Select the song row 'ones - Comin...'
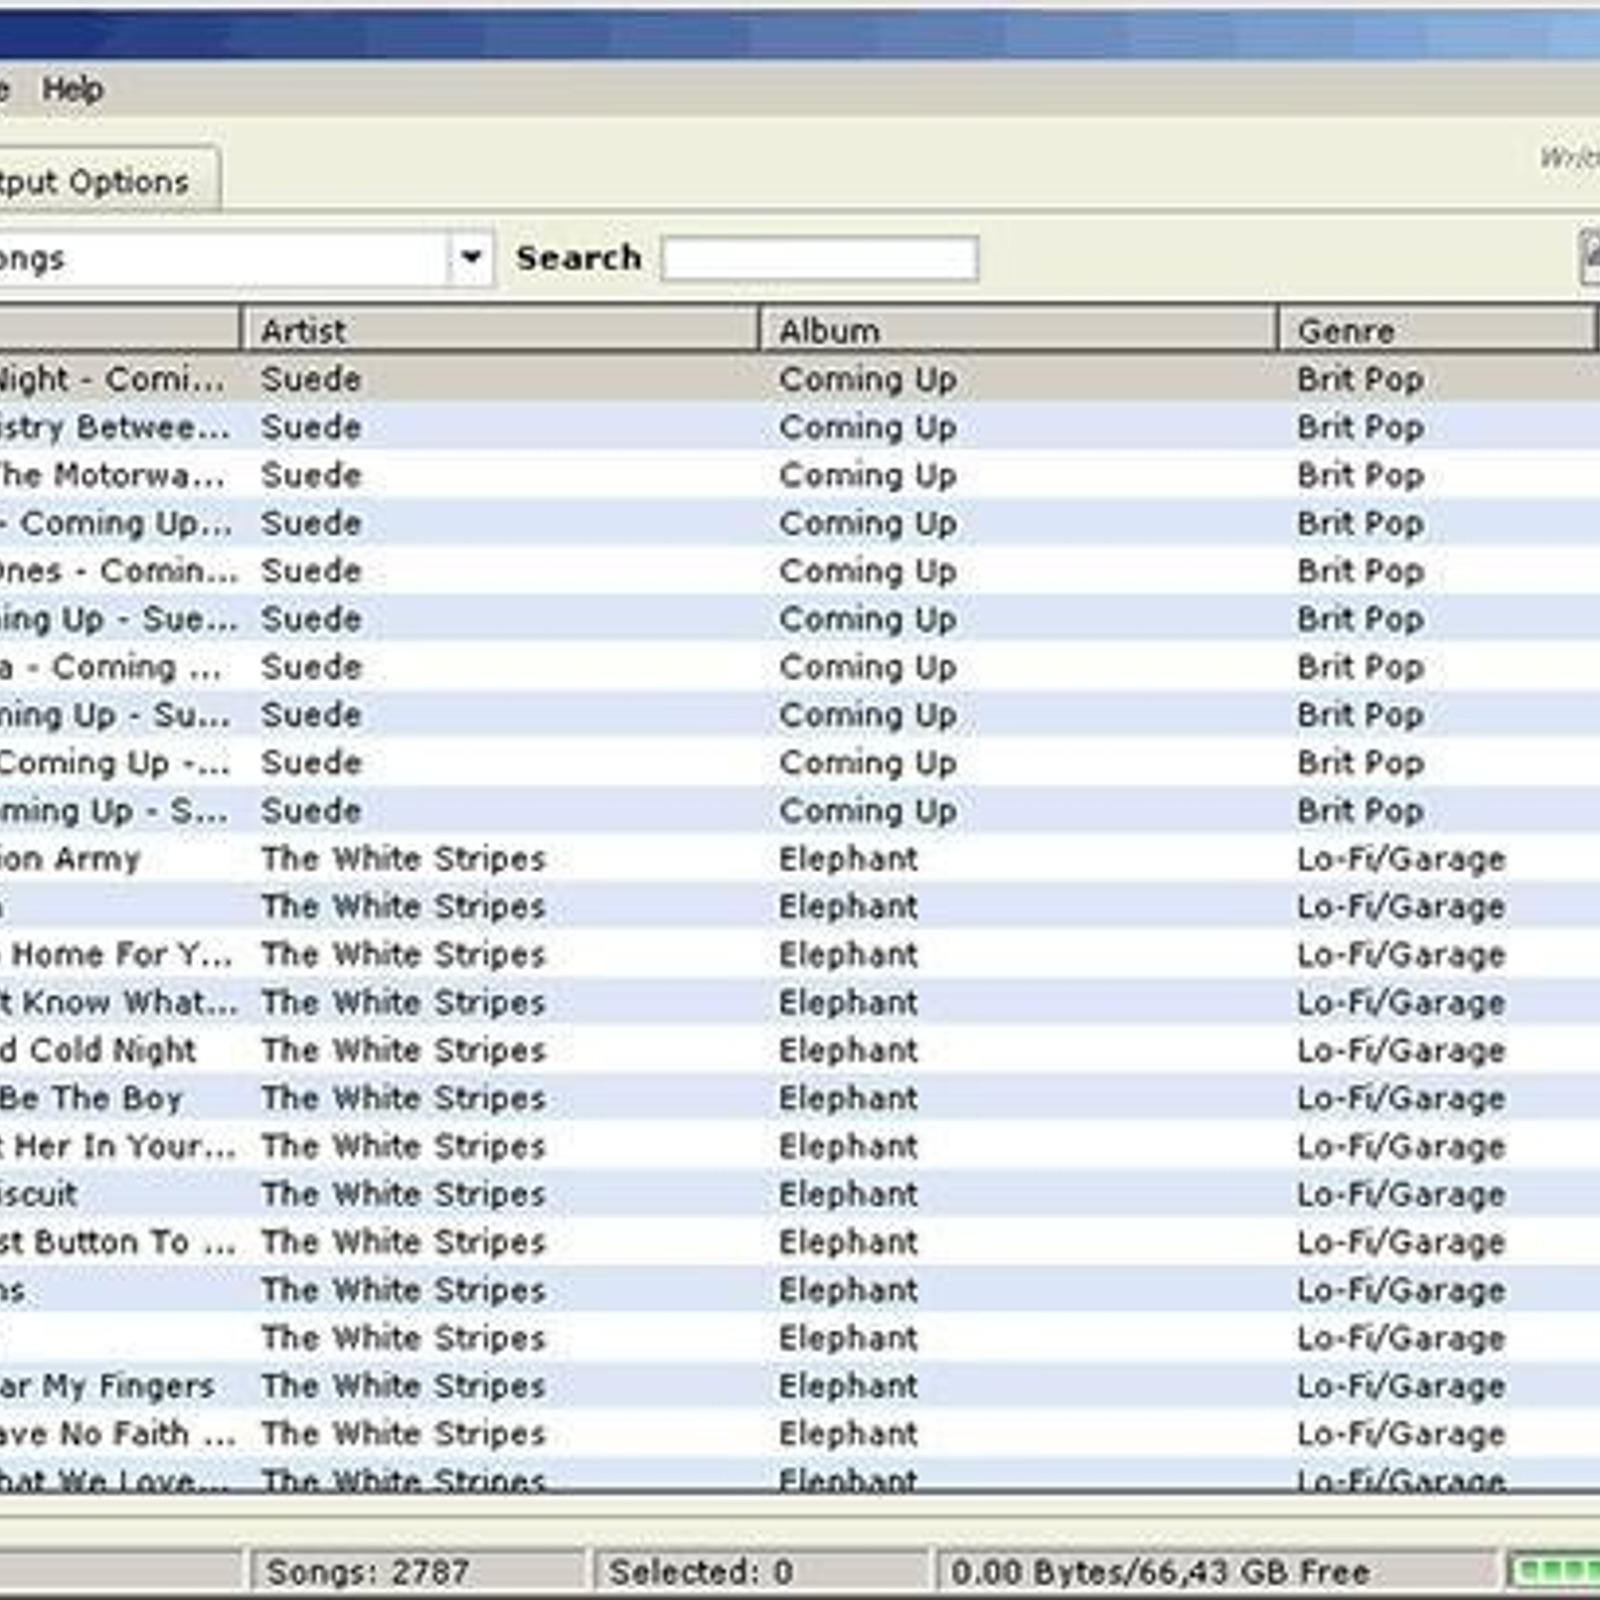This screenshot has width=1600, height=1600. pos(800,572)
